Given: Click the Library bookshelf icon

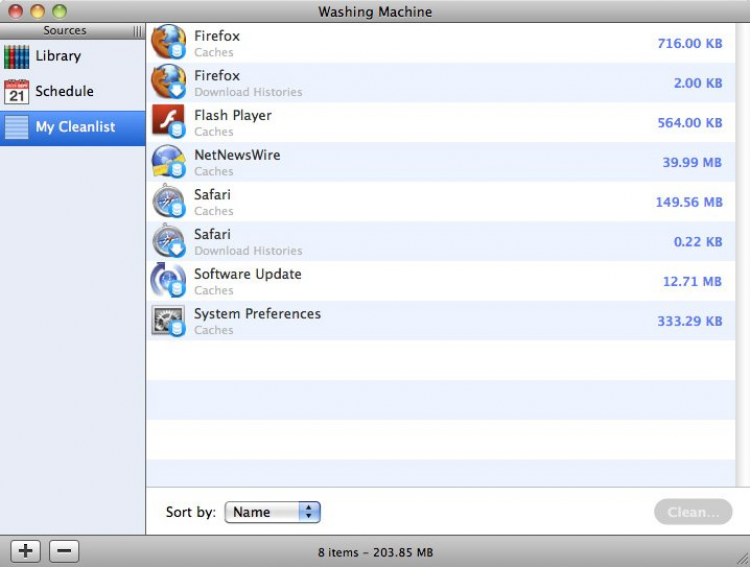Looking at the screenshot, I should click(x=17, y=56).
